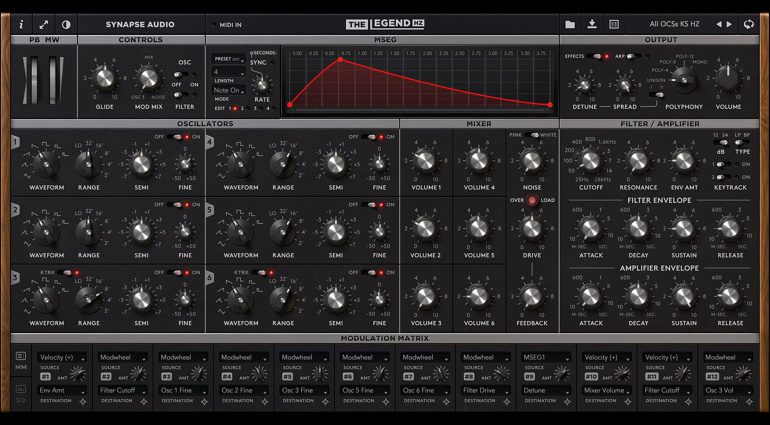The height and width of the screenshot is (425, 770).
Task: Click the target icon of slot #4 destination
Action: tap(265, 401)
